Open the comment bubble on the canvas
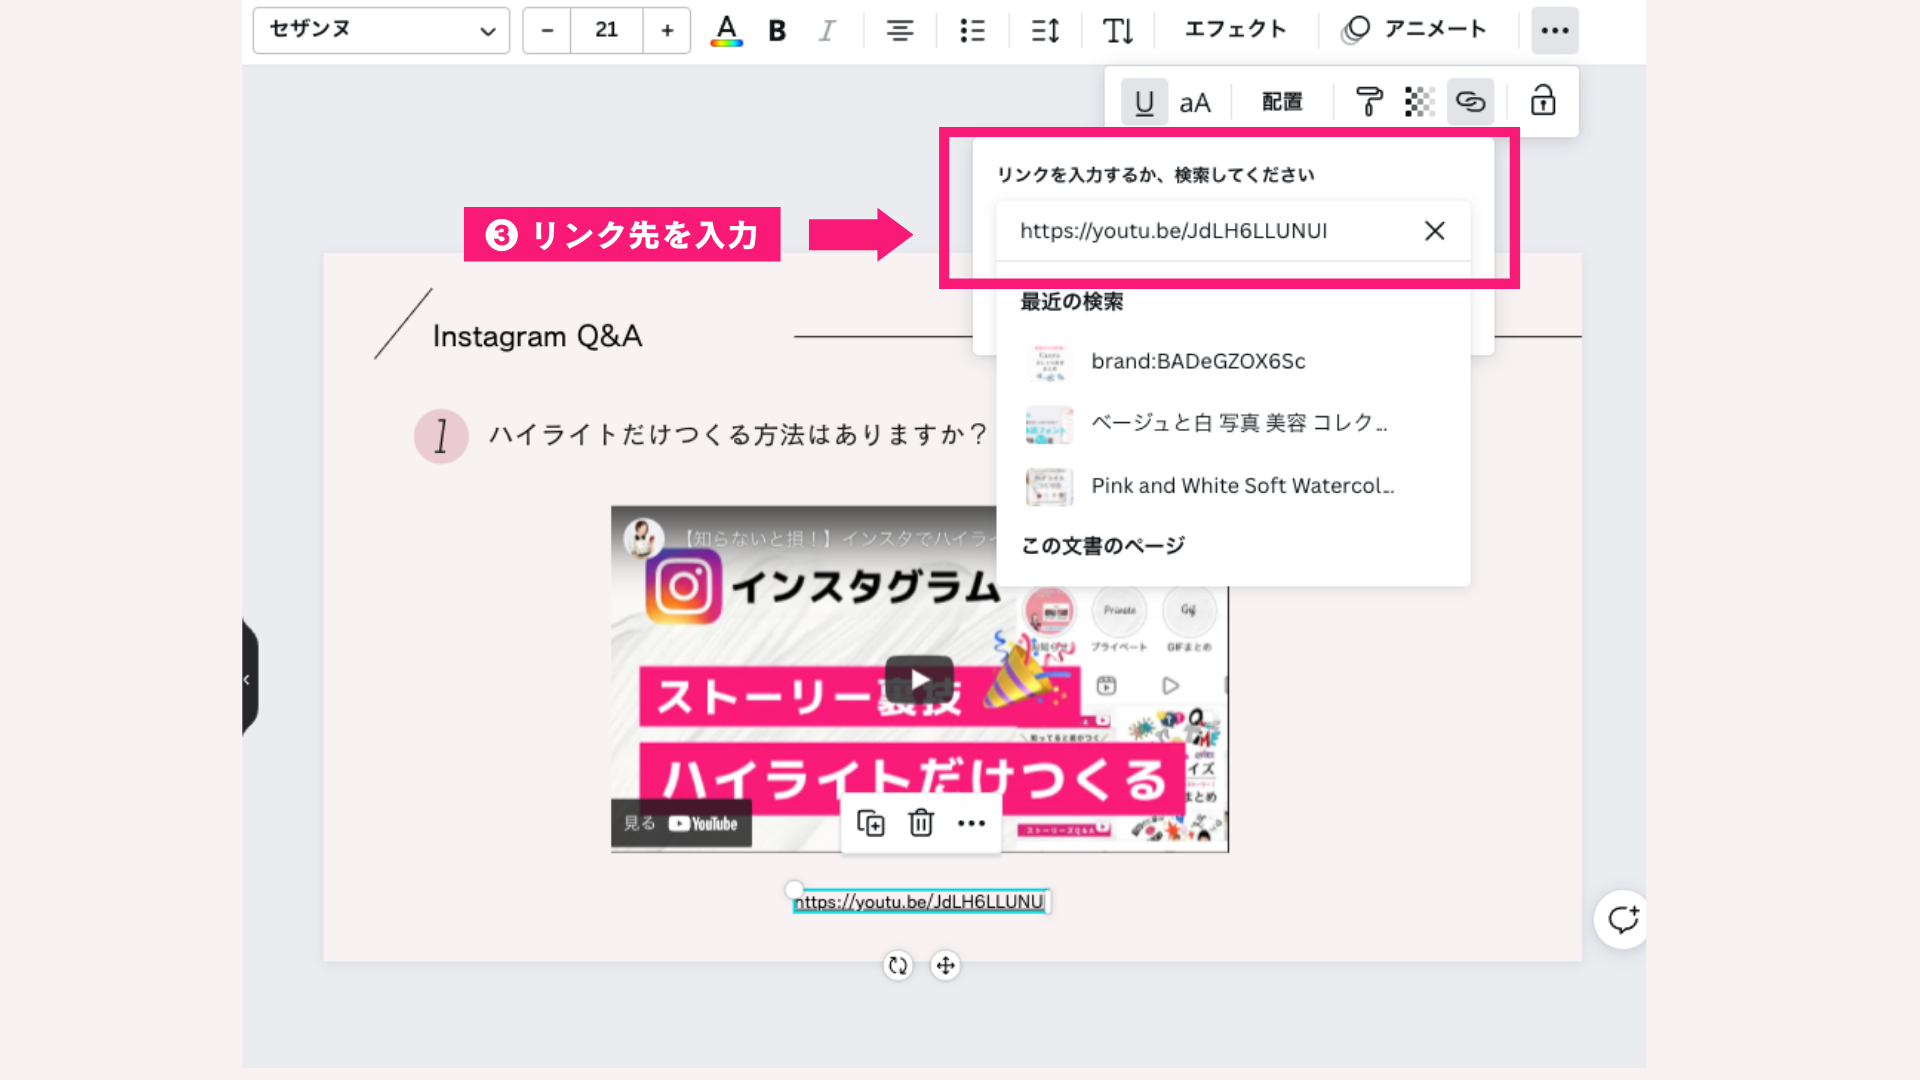The width and height of the screenshot is (1920, 1080). 1620,919
